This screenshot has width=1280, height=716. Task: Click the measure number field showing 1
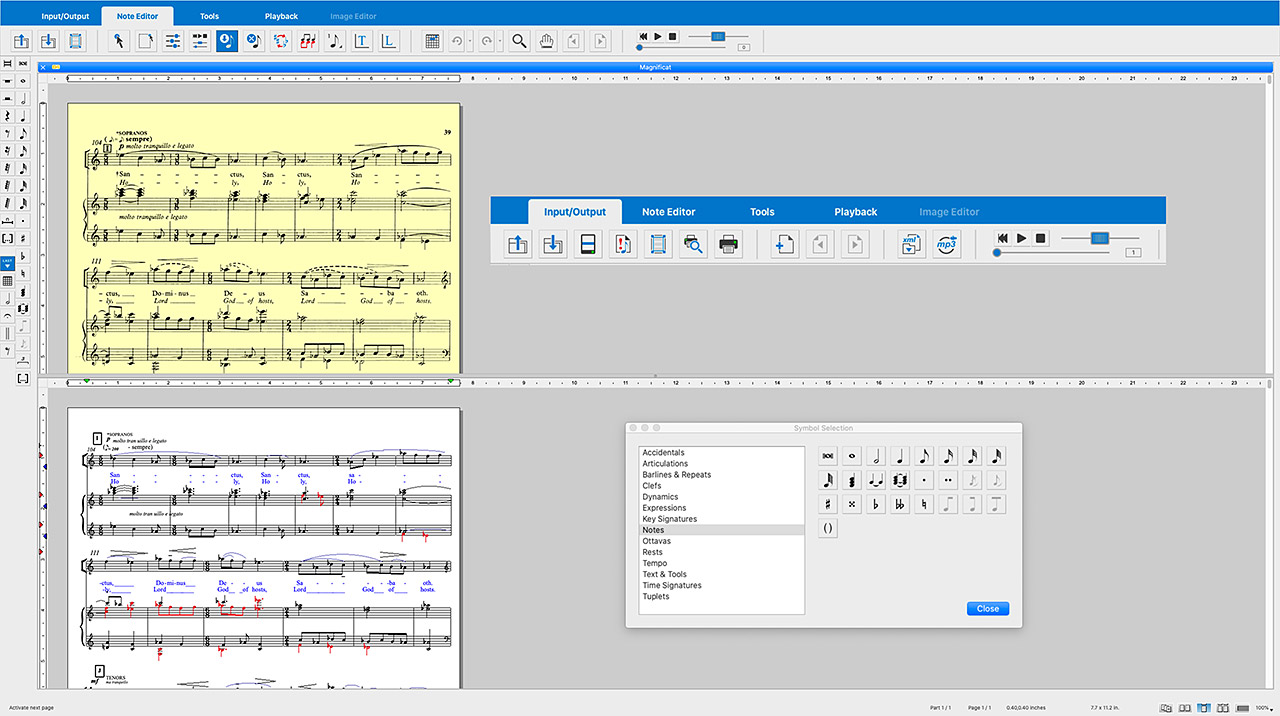[x=1133, y=253]
